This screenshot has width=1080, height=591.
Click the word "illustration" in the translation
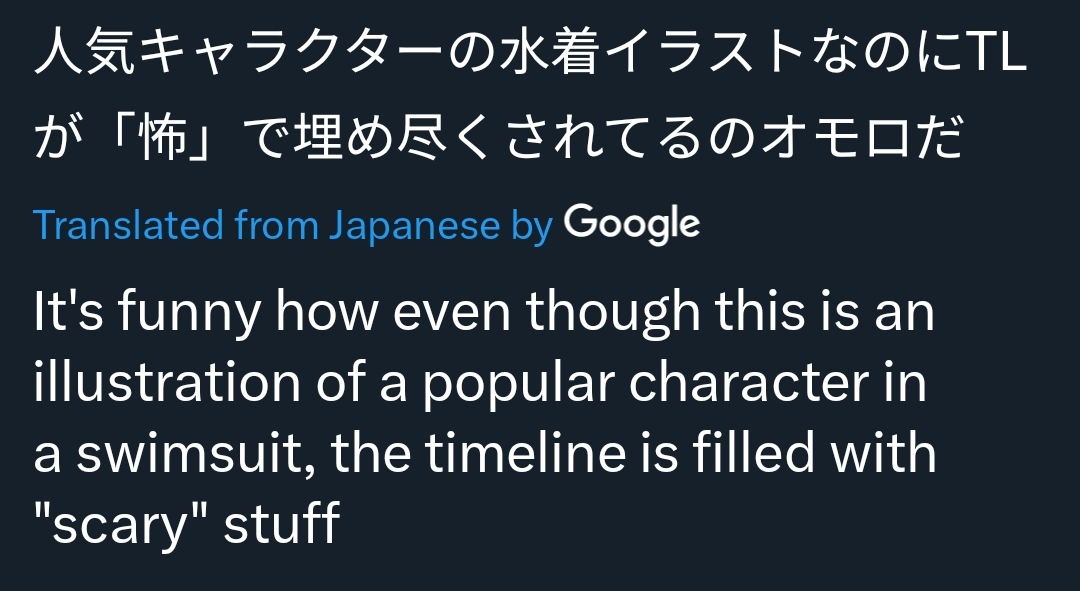coord(167,383)
